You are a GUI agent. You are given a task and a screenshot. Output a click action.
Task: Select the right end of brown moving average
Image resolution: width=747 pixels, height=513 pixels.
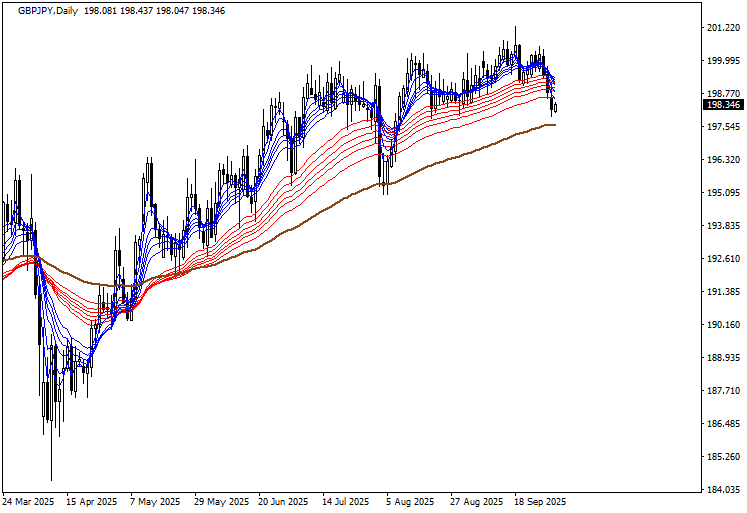[x=554, y=125]
